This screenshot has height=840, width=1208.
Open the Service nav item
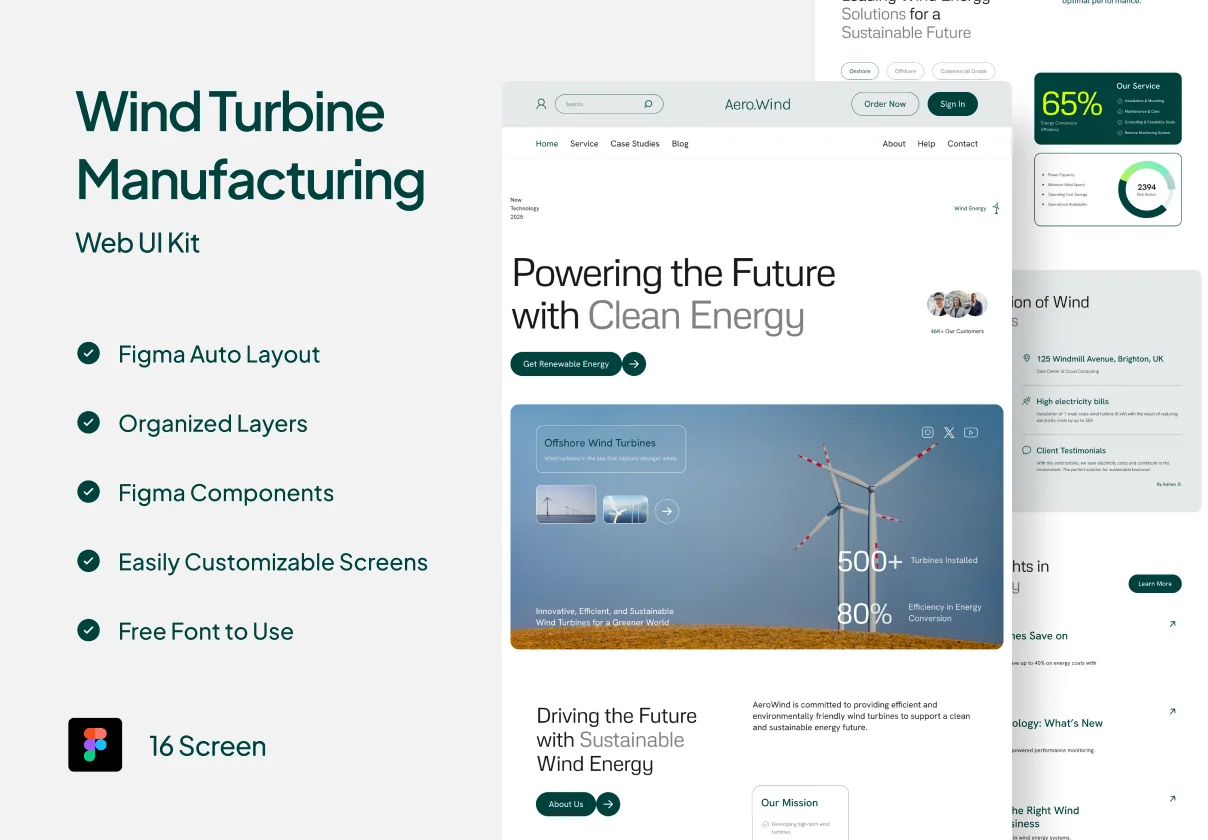point(584,144)
